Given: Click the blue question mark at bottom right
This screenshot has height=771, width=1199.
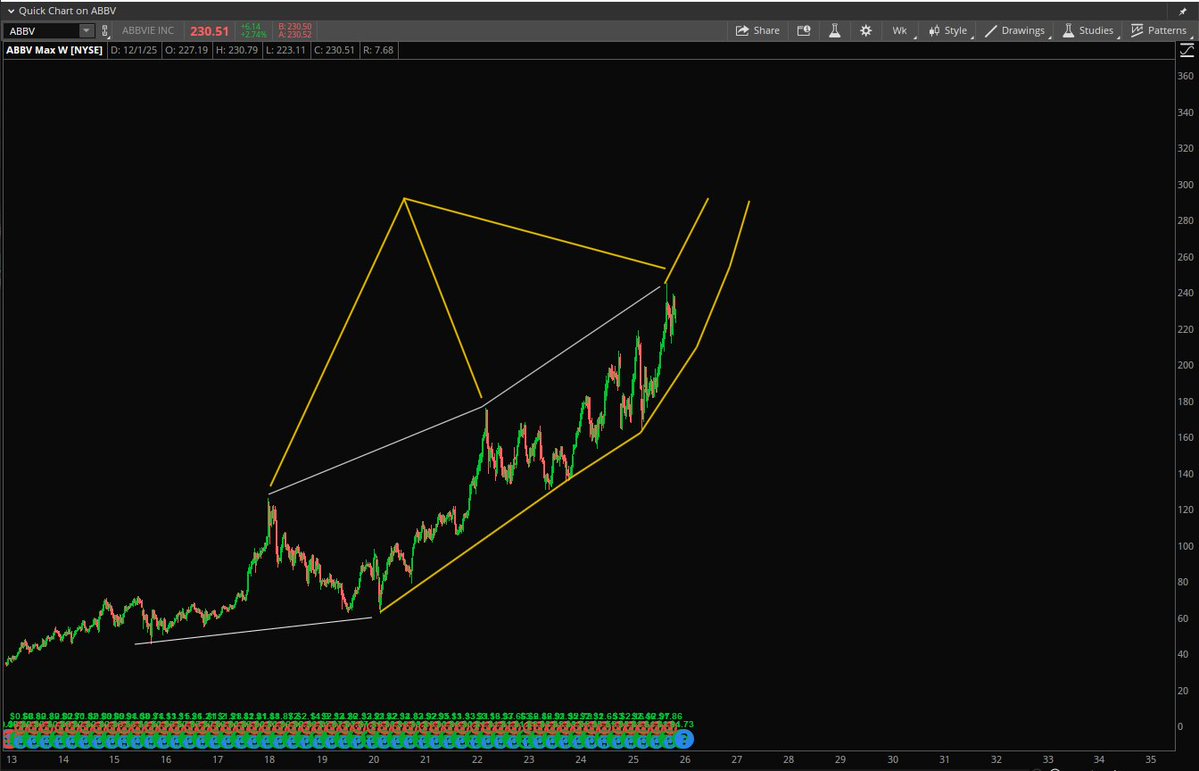Looking at the screenshot, I should [684, 739].
